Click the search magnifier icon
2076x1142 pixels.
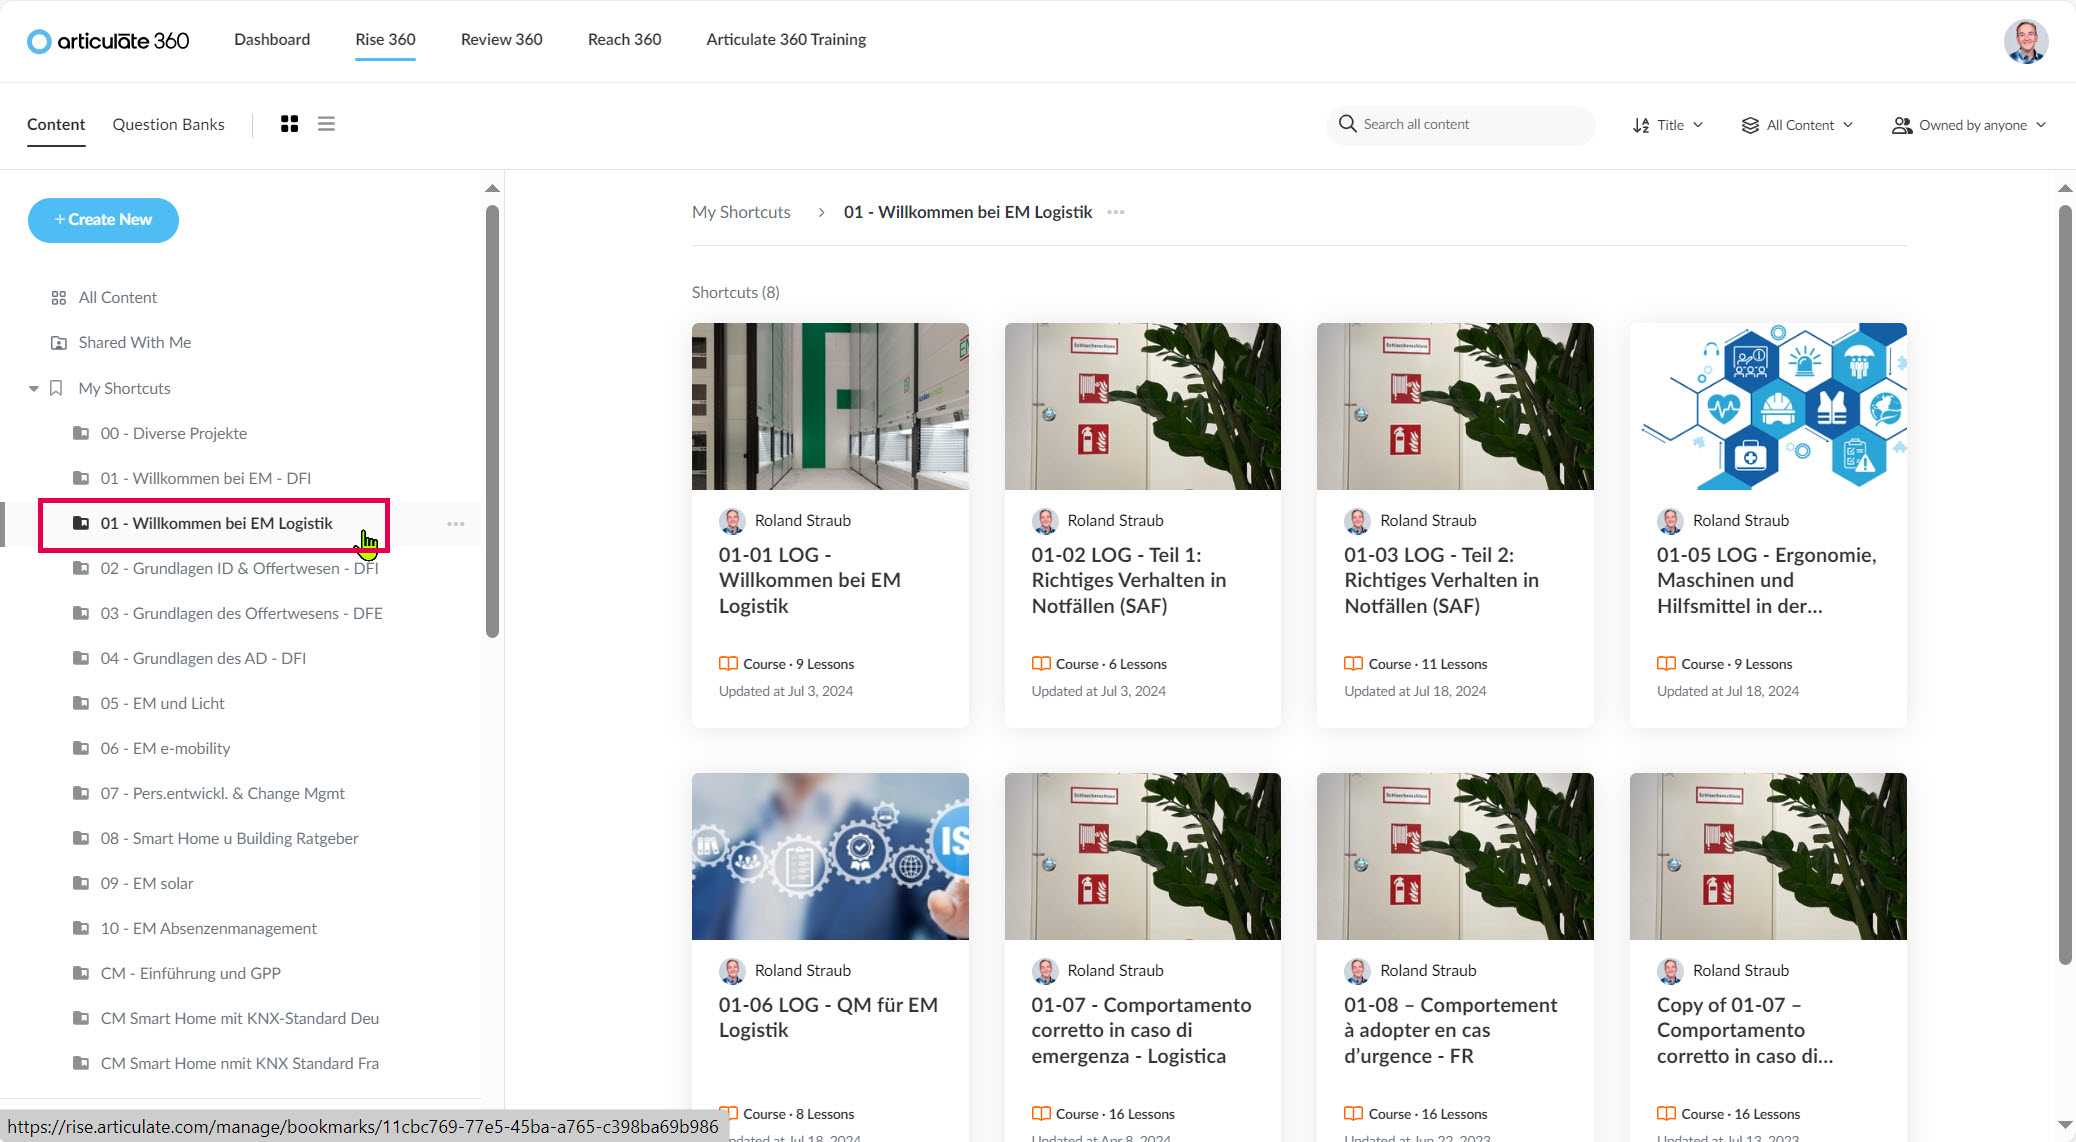pyautogui.click(x=1347, y=124)
